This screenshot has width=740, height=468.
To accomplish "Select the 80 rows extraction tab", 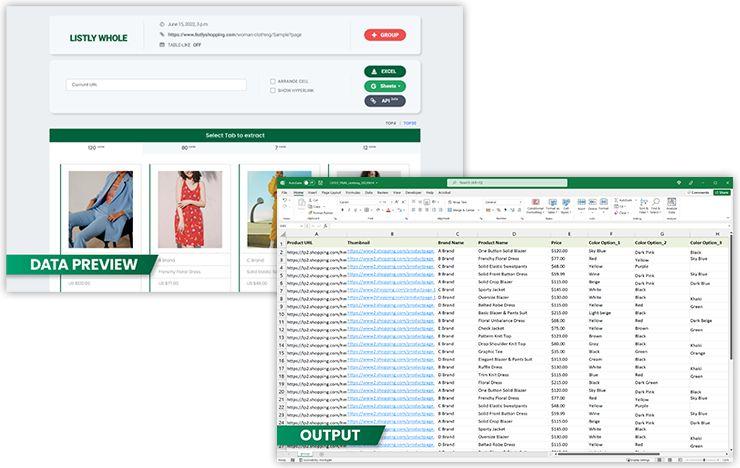I will (188, 148).
